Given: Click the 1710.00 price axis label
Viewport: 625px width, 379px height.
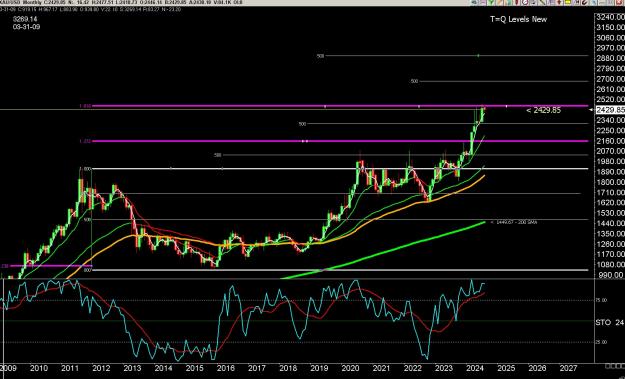Looking at the screenshot, I should click(610, 192).
